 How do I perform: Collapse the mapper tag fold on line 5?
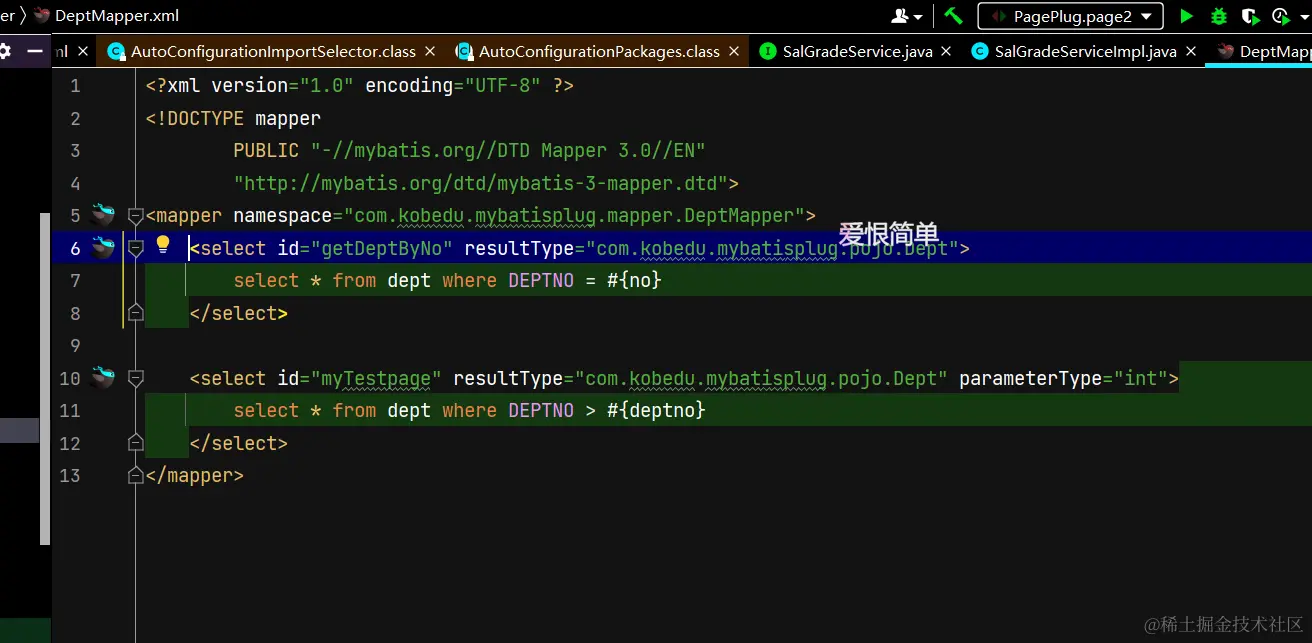coord(136,215)
